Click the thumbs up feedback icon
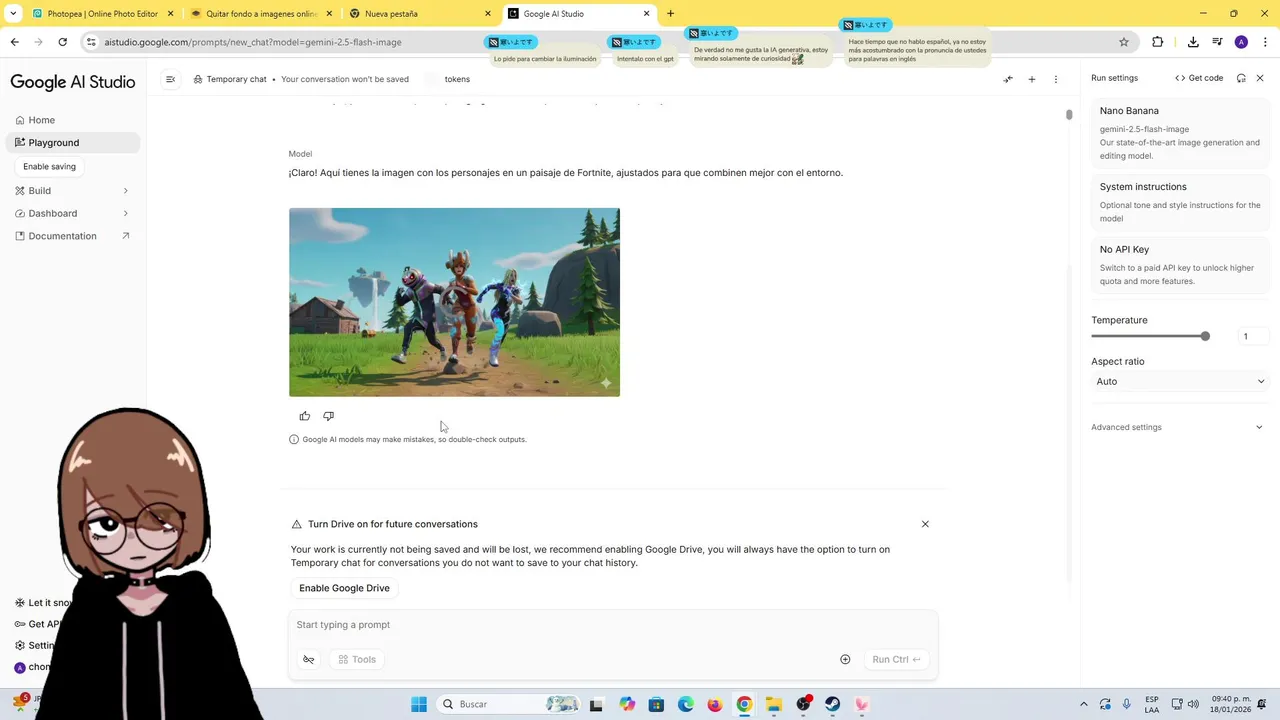The width and height of the screenshot is (1280, 720). coord(305,416)
